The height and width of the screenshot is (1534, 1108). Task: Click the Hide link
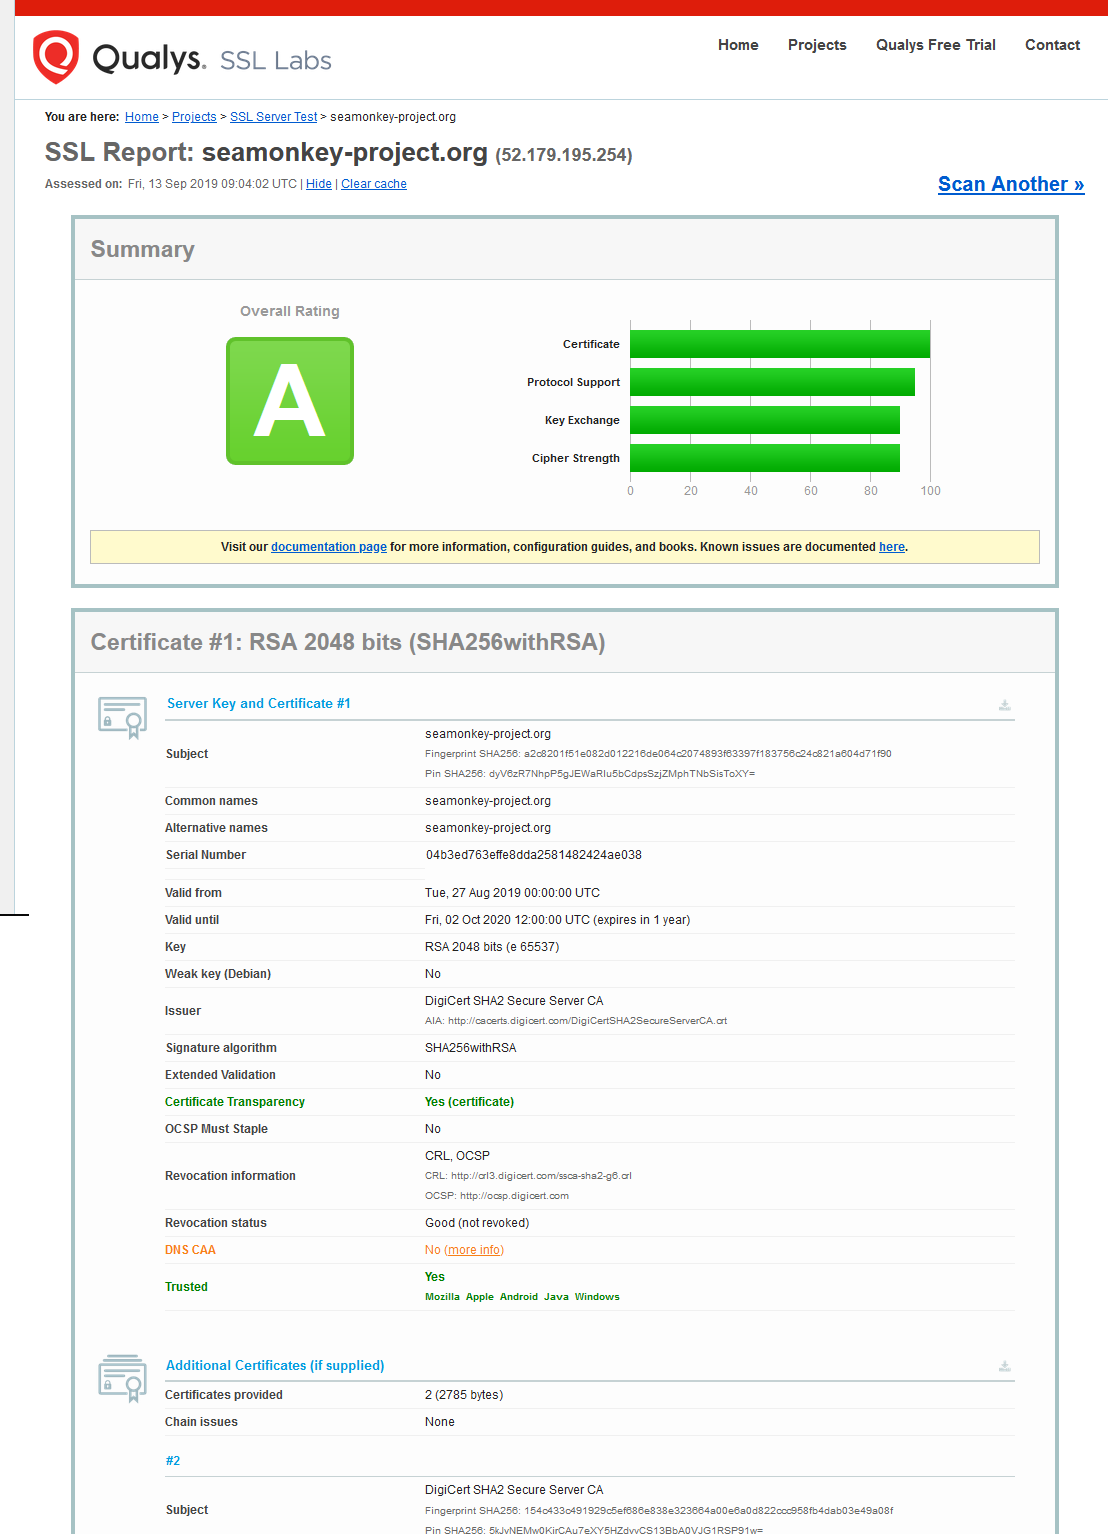pos(319,184)
